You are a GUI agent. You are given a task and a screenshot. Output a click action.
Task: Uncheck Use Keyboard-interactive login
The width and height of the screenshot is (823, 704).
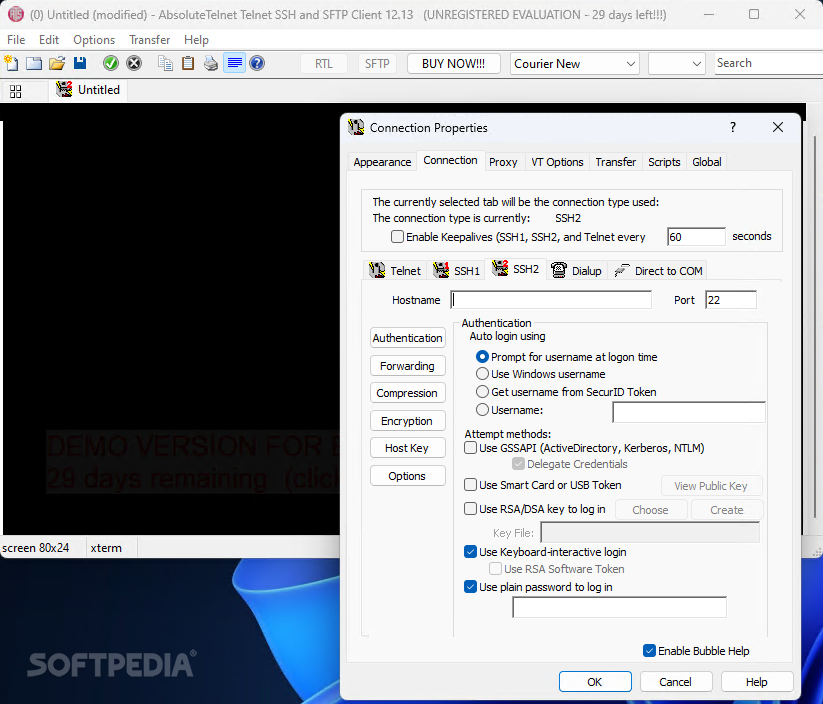(x=470, y=552)
